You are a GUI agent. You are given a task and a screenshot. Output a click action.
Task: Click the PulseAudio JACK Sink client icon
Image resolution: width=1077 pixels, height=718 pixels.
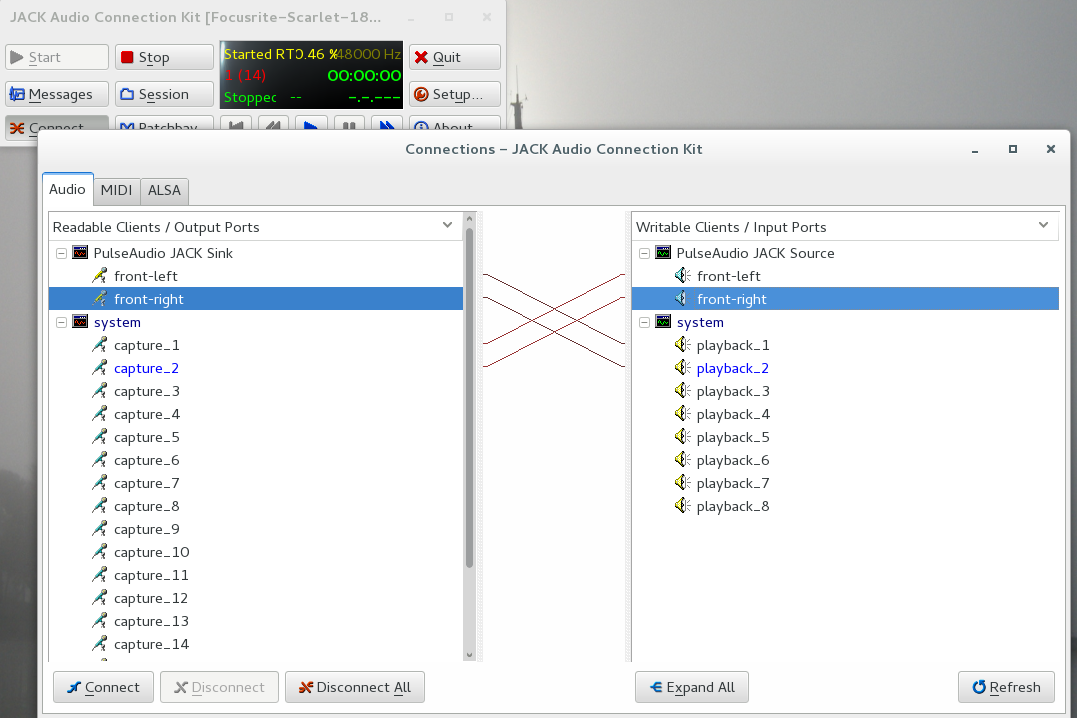(80, 253)
